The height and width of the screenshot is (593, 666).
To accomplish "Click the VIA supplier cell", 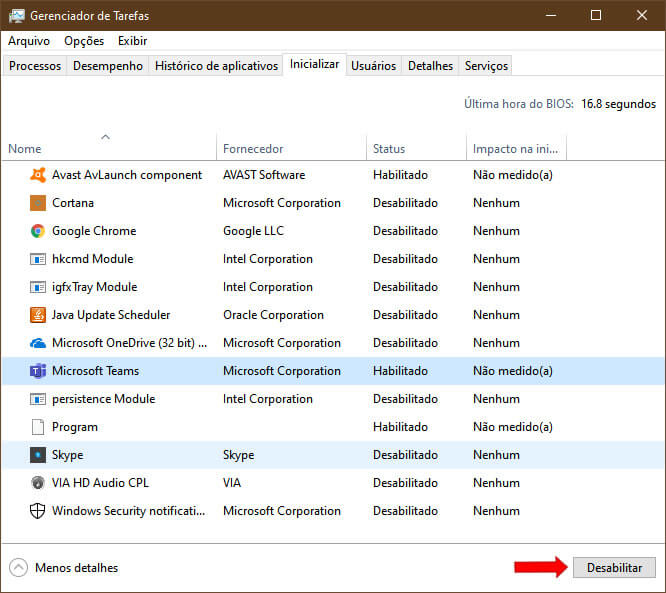I will 232,483.
